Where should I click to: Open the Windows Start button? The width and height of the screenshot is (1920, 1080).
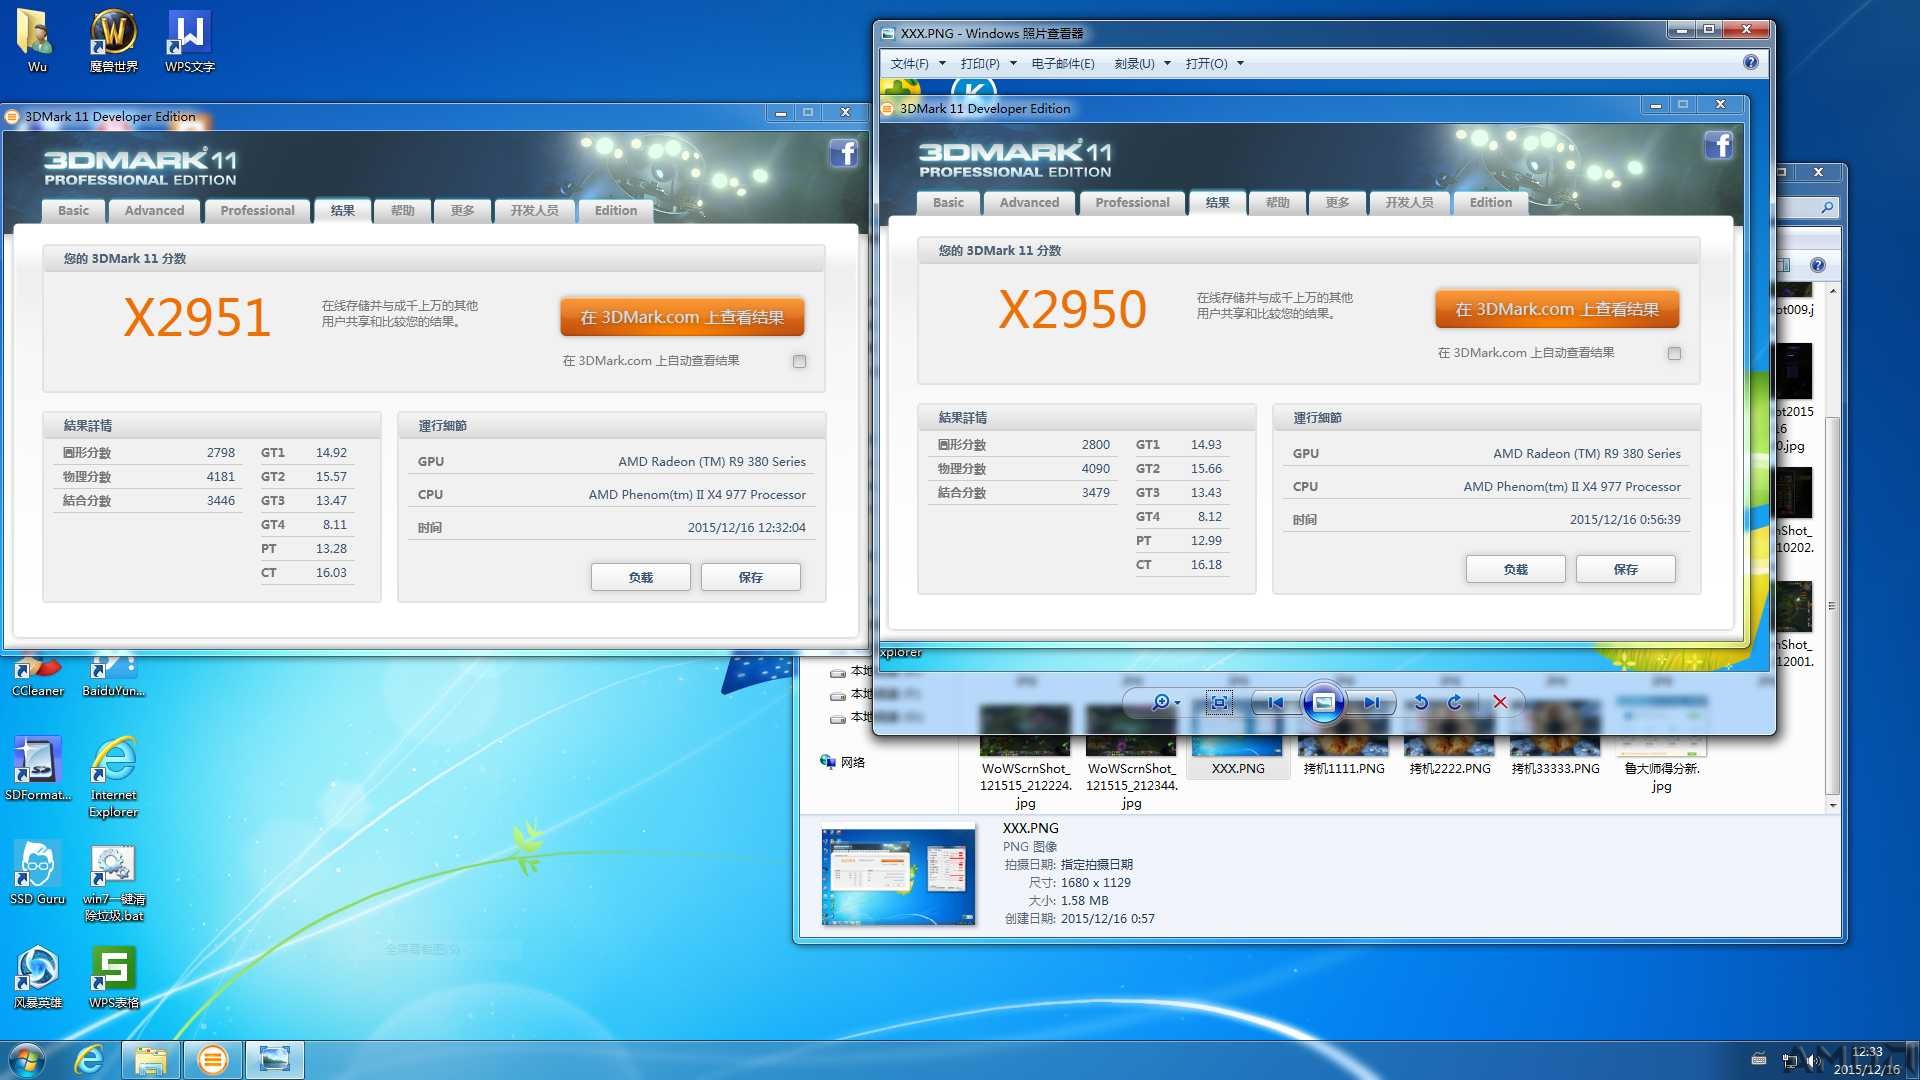tap(27, 1060)
